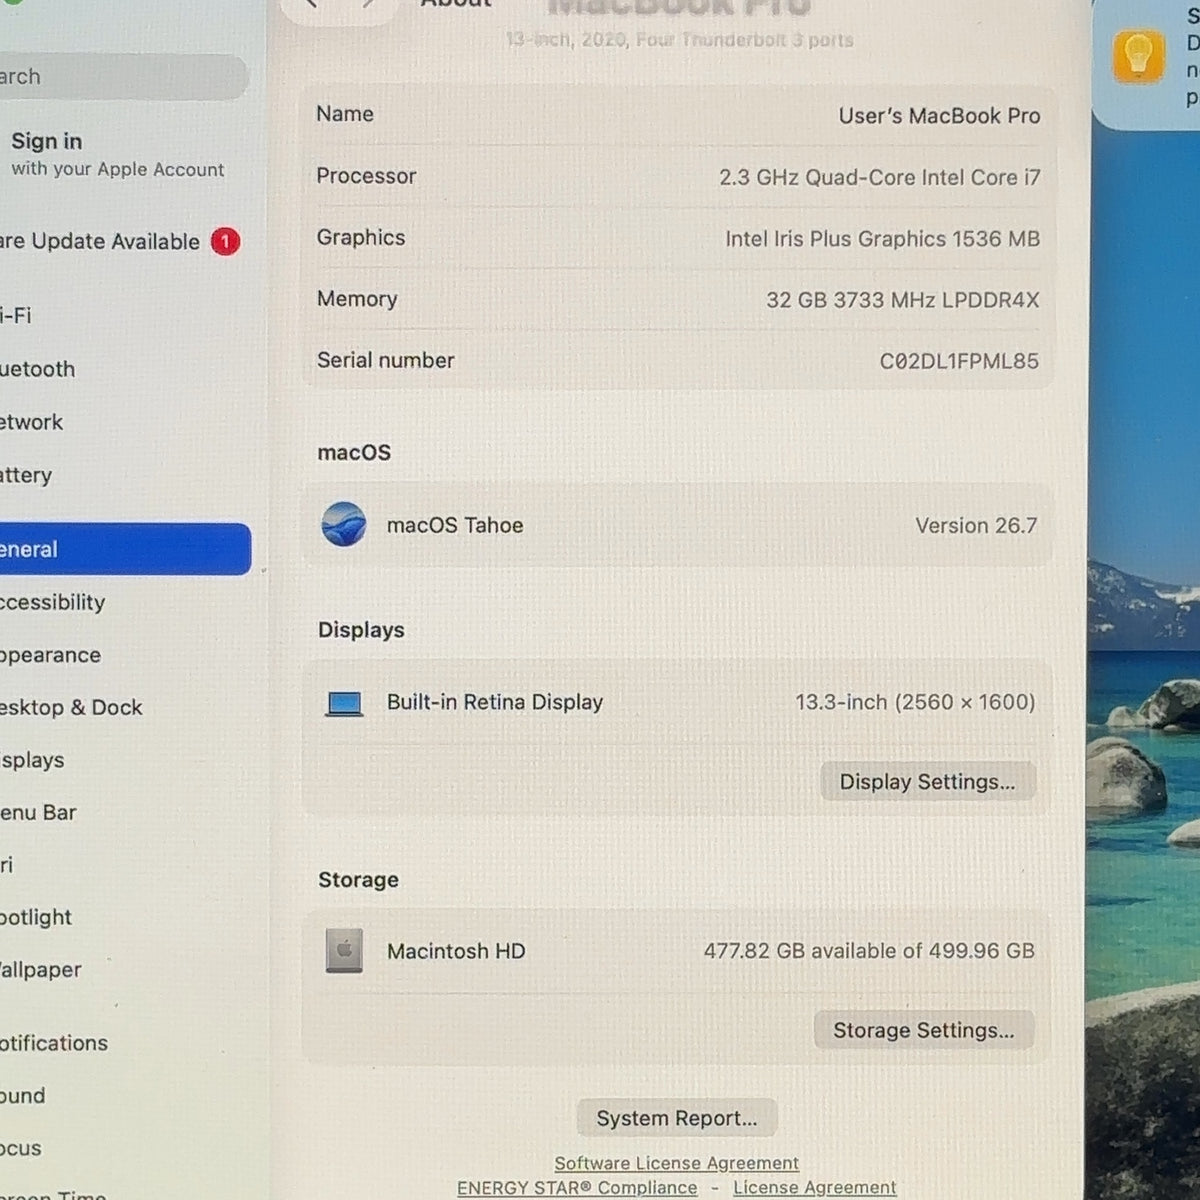This screenshot has width=1200, height=1200.
Task: Click the 13.3-inch (2560 × 1600) text
Action: 915,702
